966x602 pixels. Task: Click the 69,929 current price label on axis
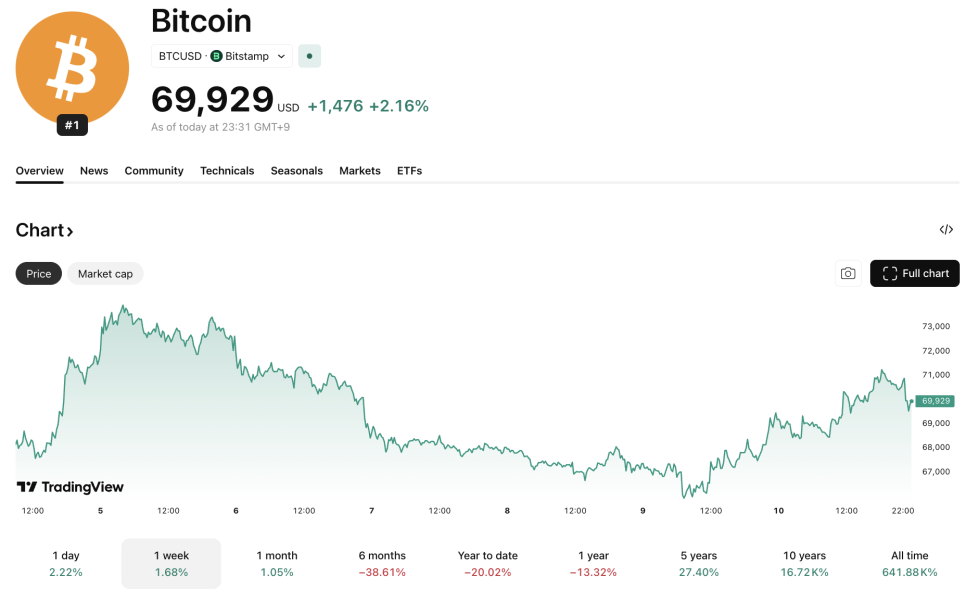935,401
